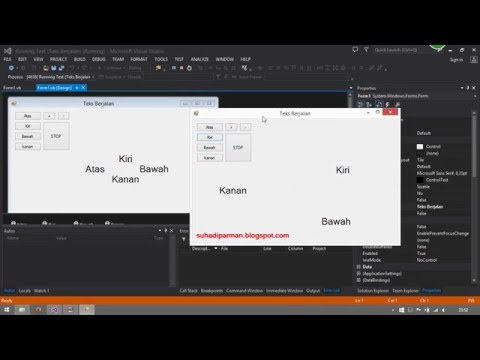Show Events via the lightning bolt icon
The width and height of the screenshot is (480, 360).
[x=387, y=104]
